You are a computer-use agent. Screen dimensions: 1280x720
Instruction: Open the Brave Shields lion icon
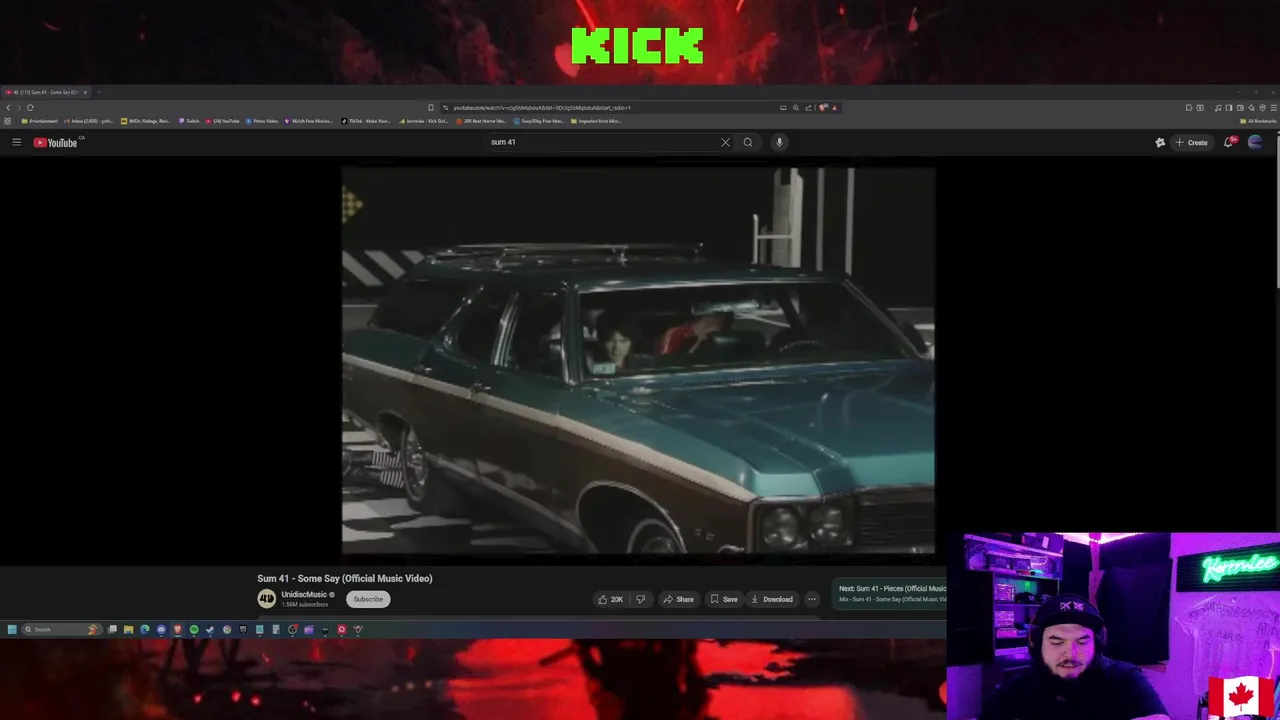pos(823,107)
